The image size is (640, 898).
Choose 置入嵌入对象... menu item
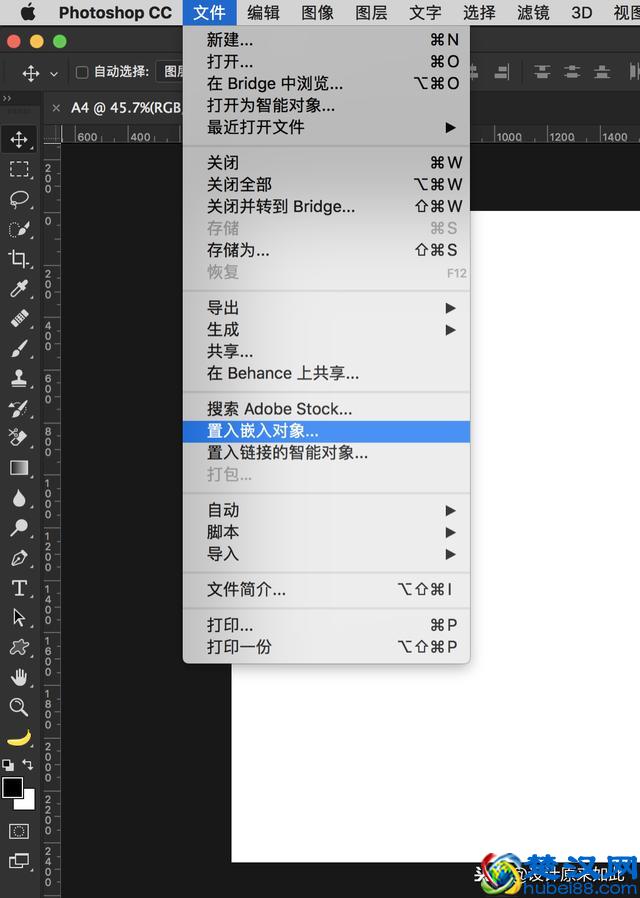click(x=326, y=431)
